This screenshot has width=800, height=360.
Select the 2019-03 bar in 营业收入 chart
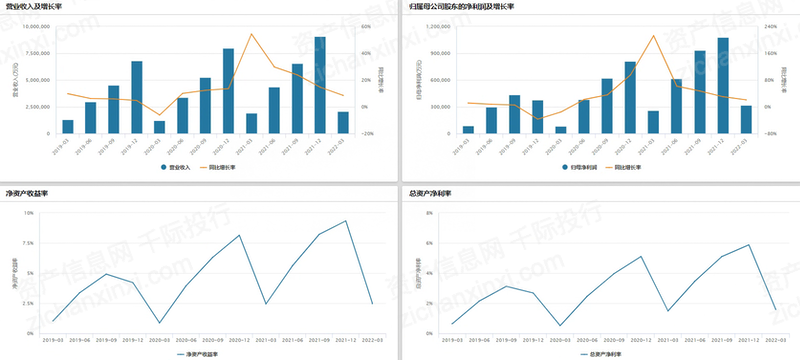tap(68, 127)
